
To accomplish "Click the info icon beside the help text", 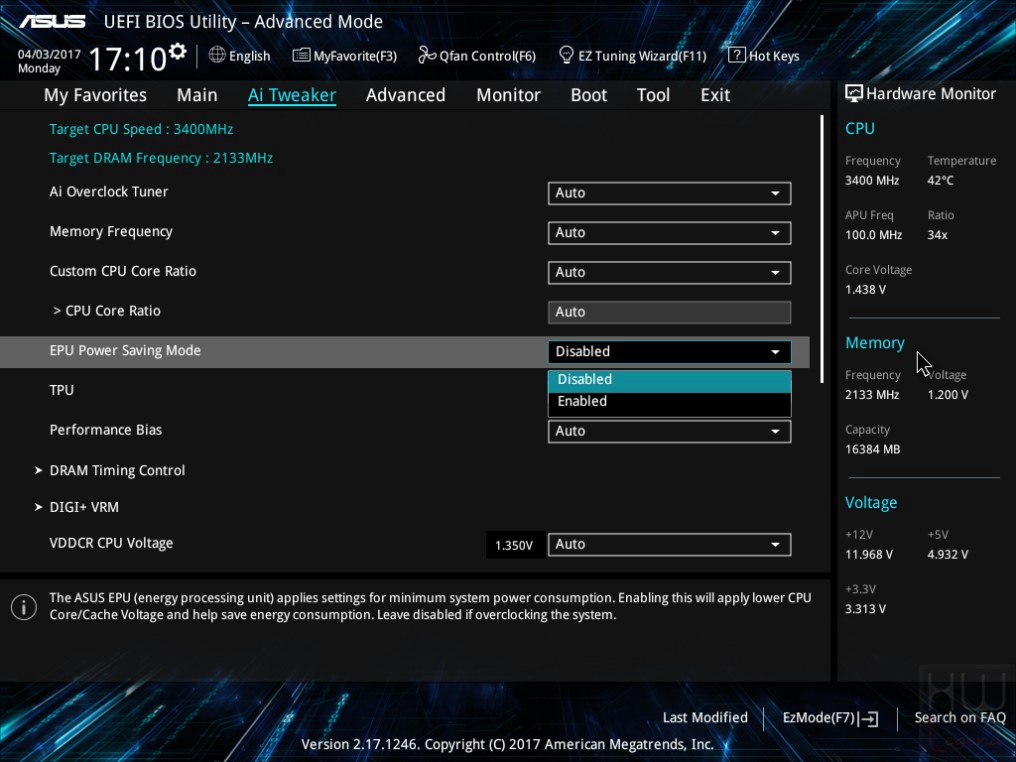I will 24,607.
